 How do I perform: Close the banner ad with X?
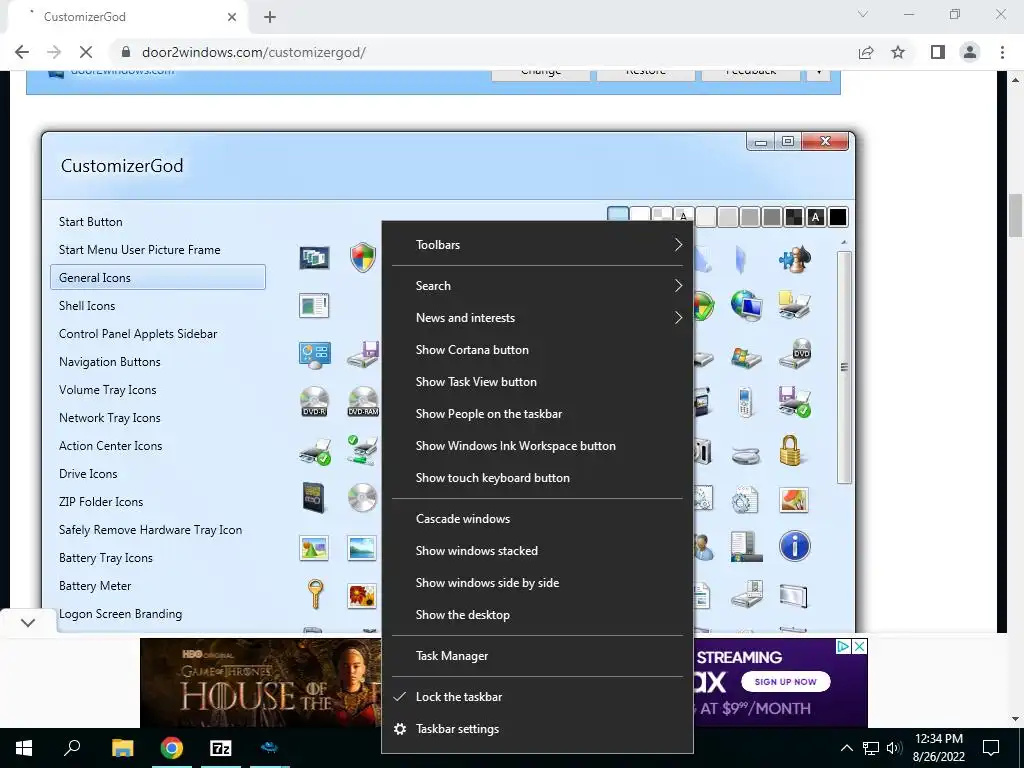[860, 646]
